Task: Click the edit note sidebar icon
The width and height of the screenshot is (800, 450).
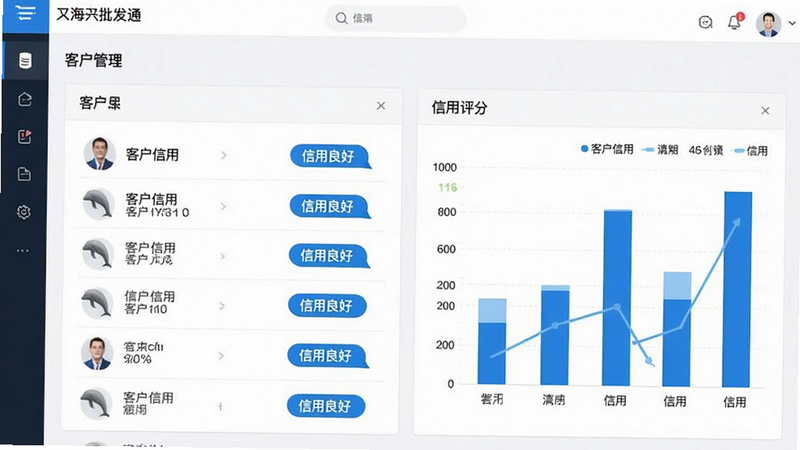Action: pyautogui.click(x=24, y=136)
